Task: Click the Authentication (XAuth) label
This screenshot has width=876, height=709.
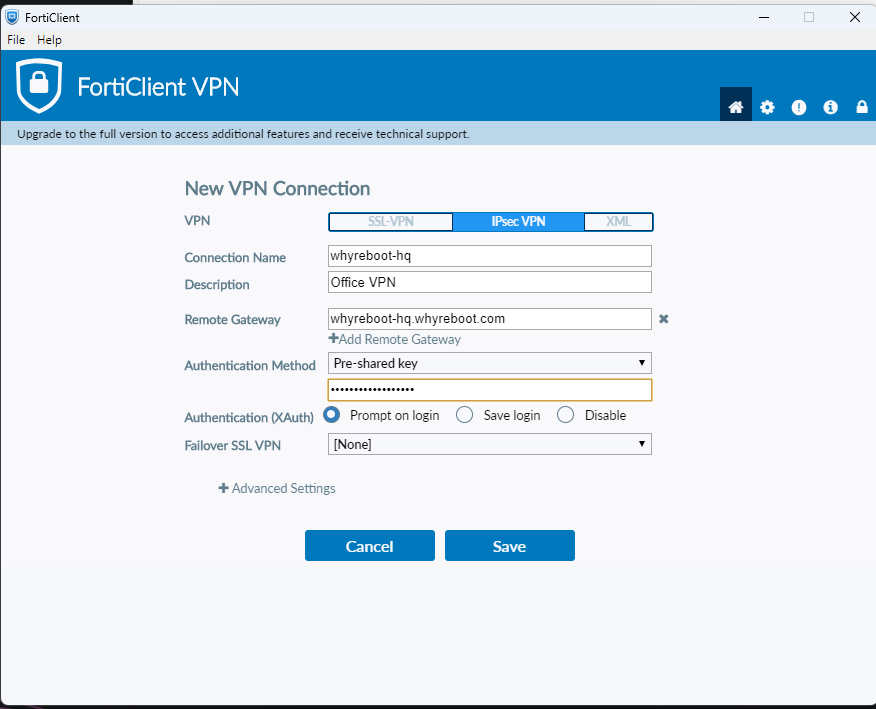Action: (x=249, y=417)
